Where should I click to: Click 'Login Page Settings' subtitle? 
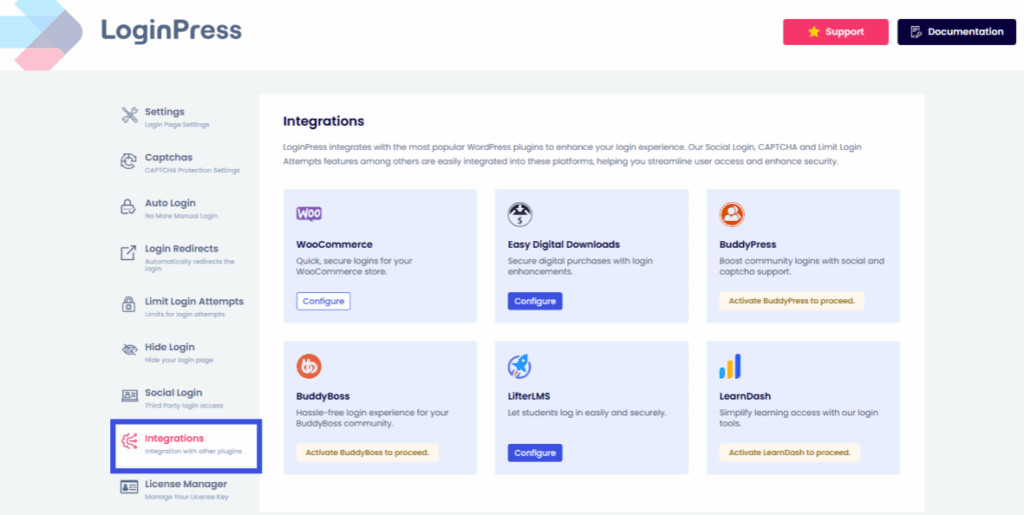coord(177,125)
